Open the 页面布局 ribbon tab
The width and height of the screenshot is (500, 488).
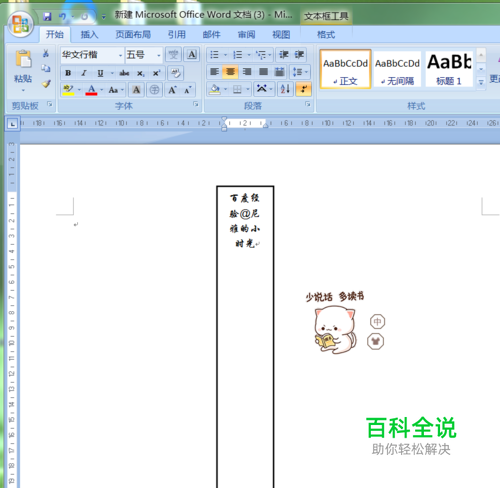tap(133, 34)
